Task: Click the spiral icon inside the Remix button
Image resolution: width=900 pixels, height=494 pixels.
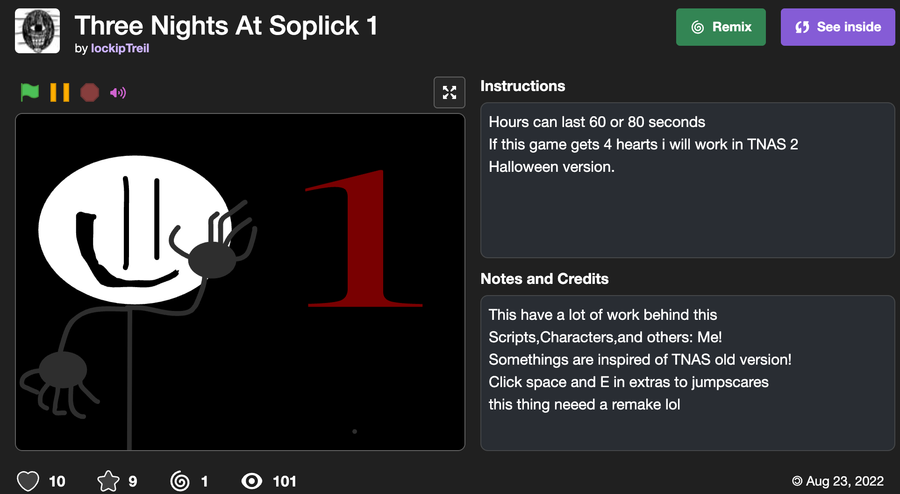Action: click(698, 27)
